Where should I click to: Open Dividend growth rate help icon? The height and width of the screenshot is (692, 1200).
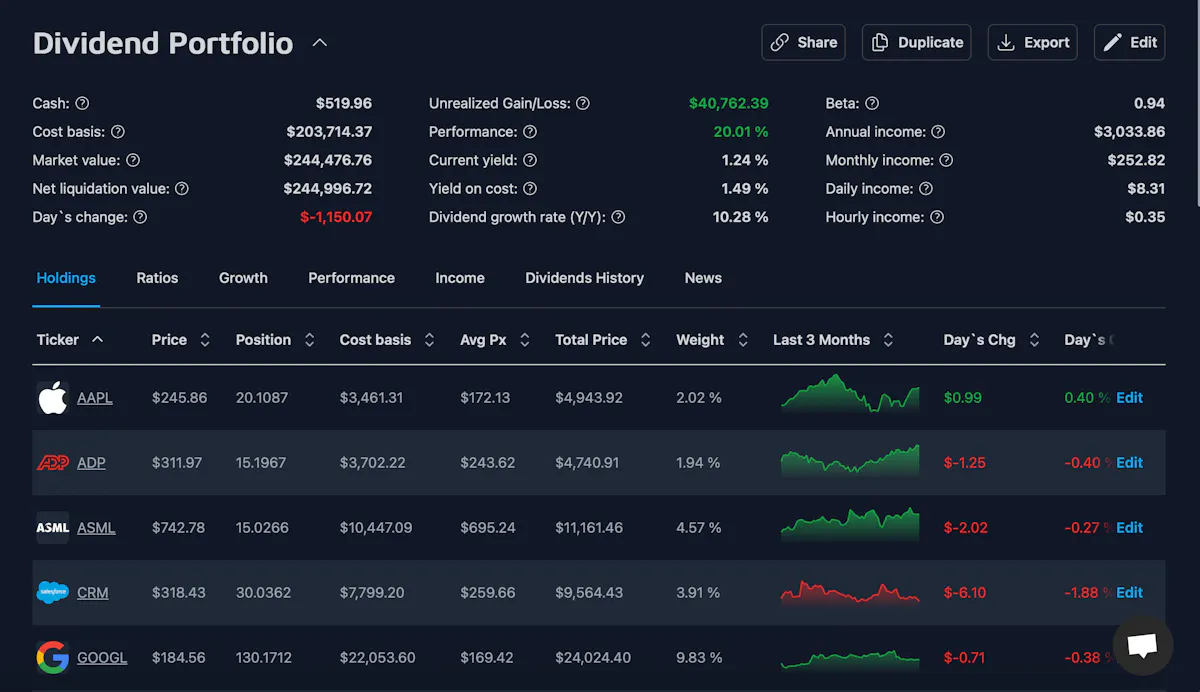coord(618,217)
